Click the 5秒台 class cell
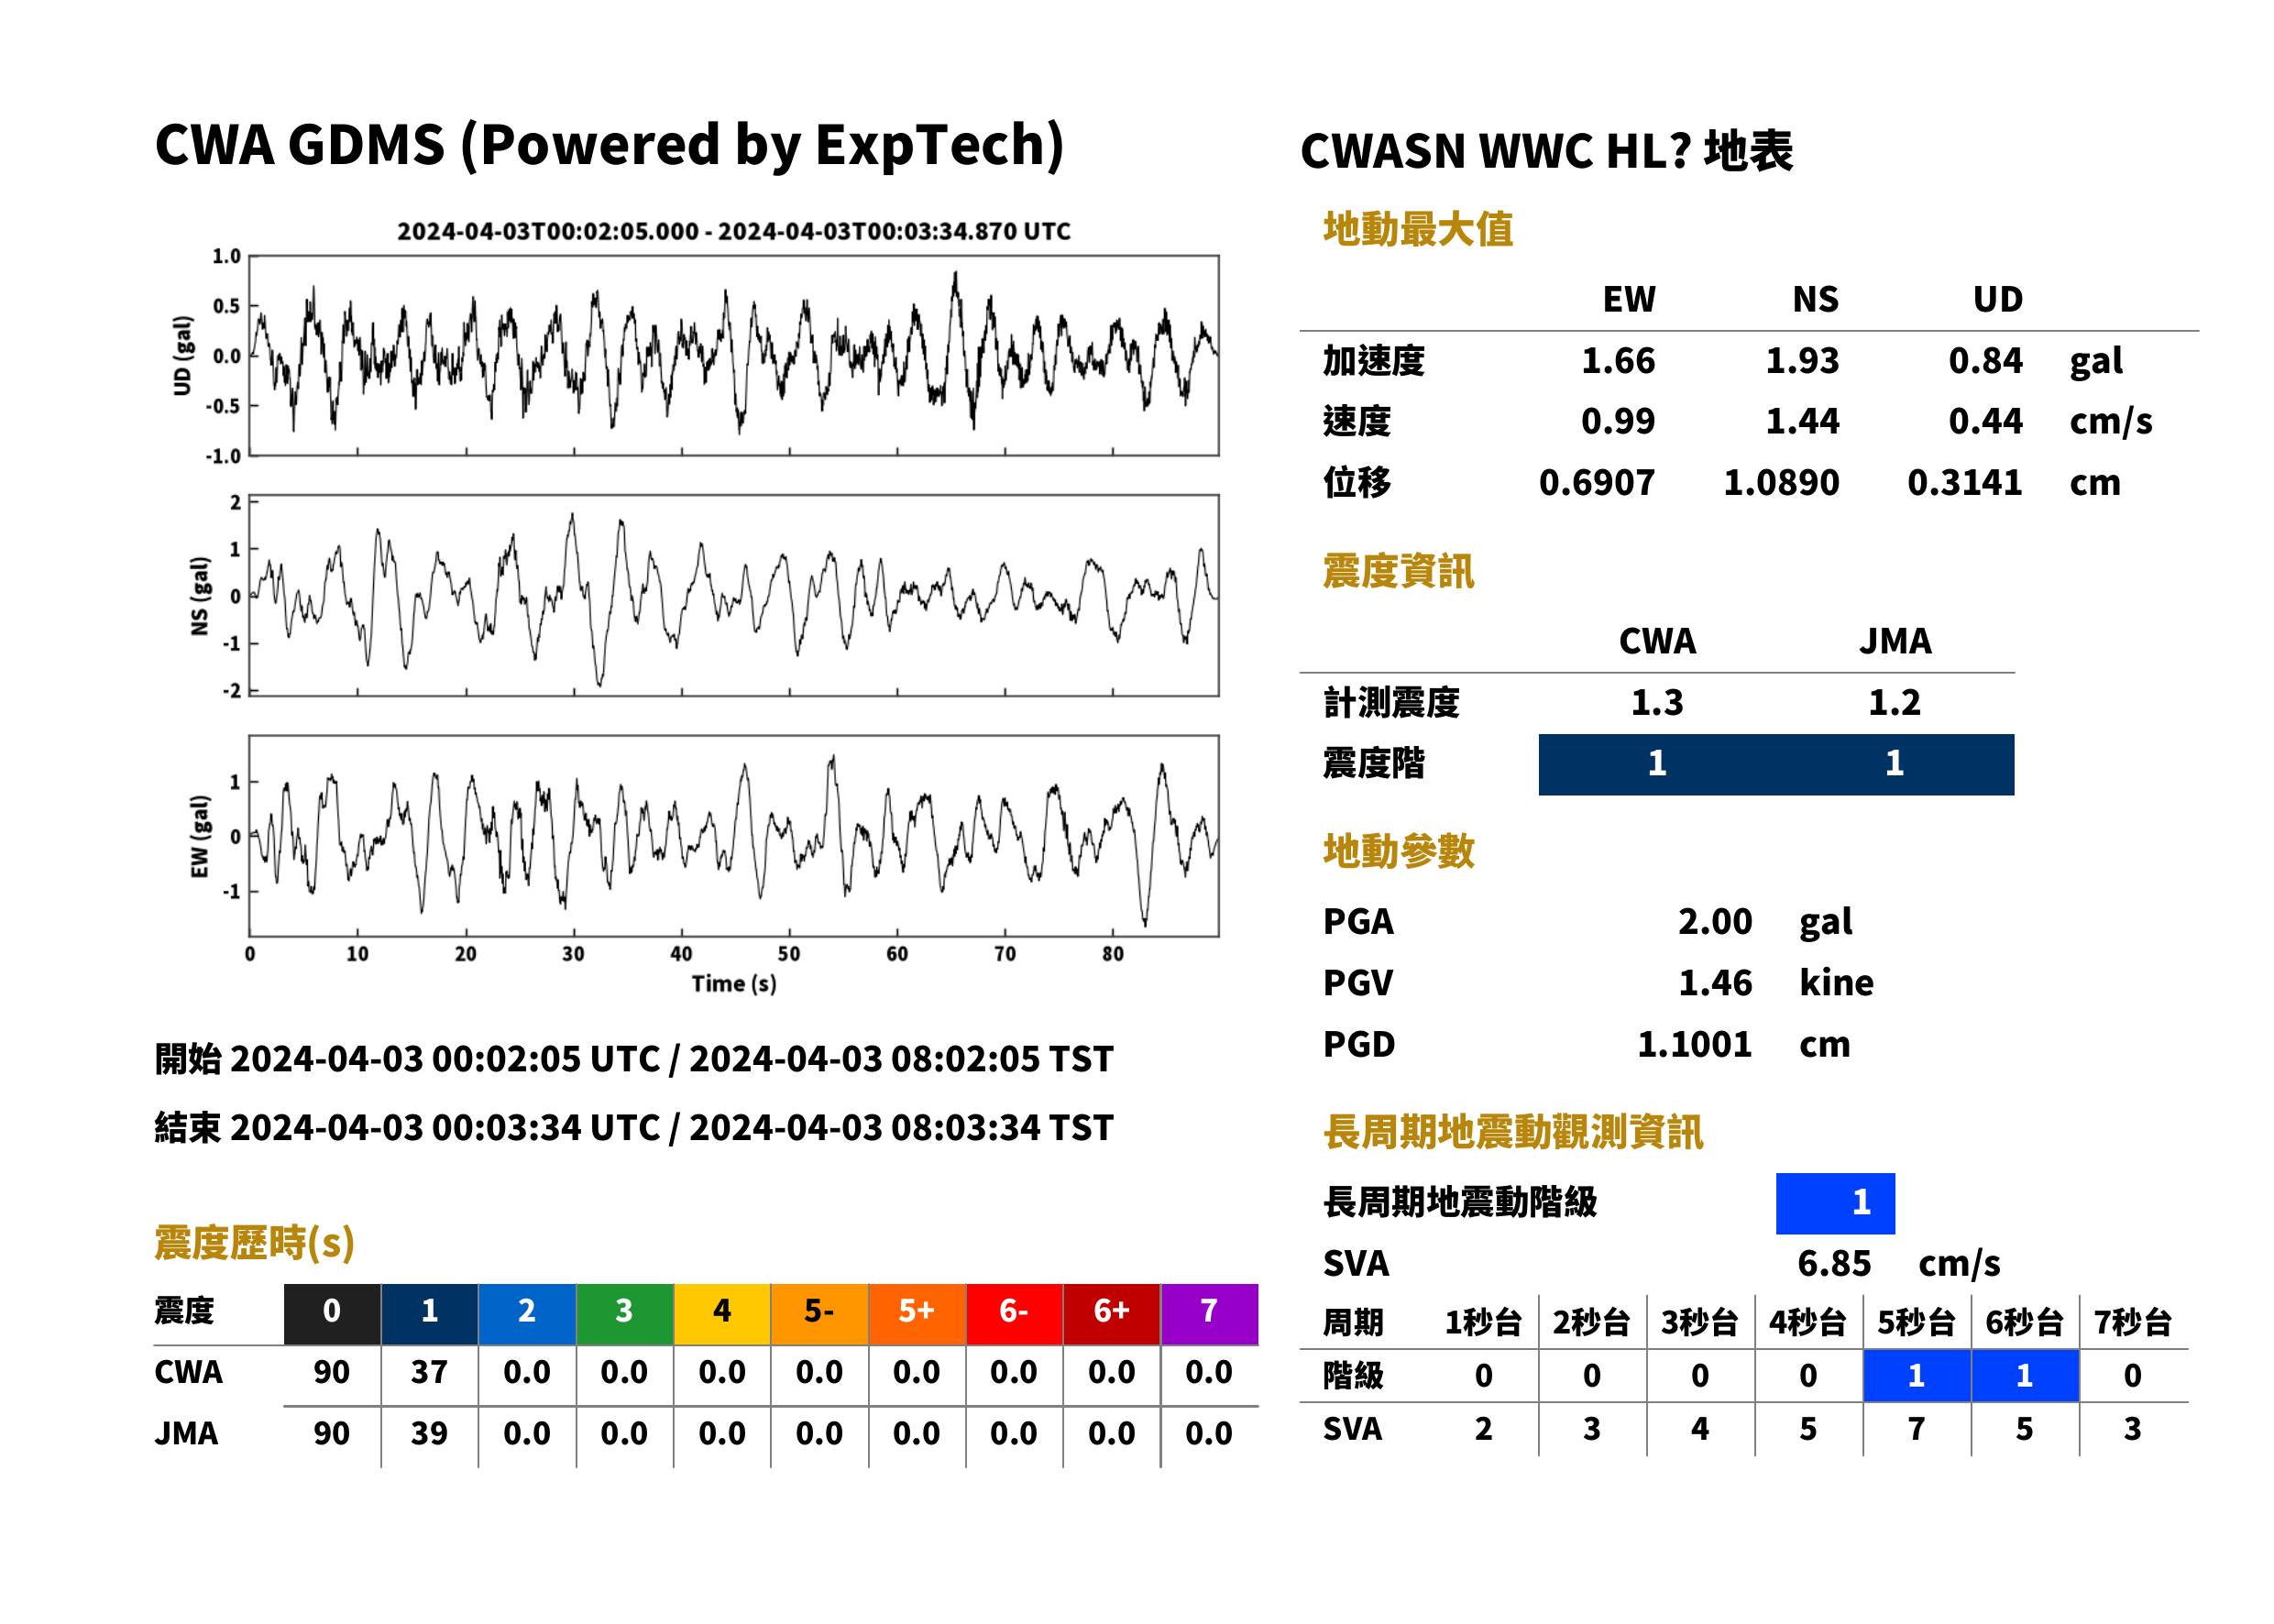This screenshot has height=1624, width=2274. (1916, 1375)
